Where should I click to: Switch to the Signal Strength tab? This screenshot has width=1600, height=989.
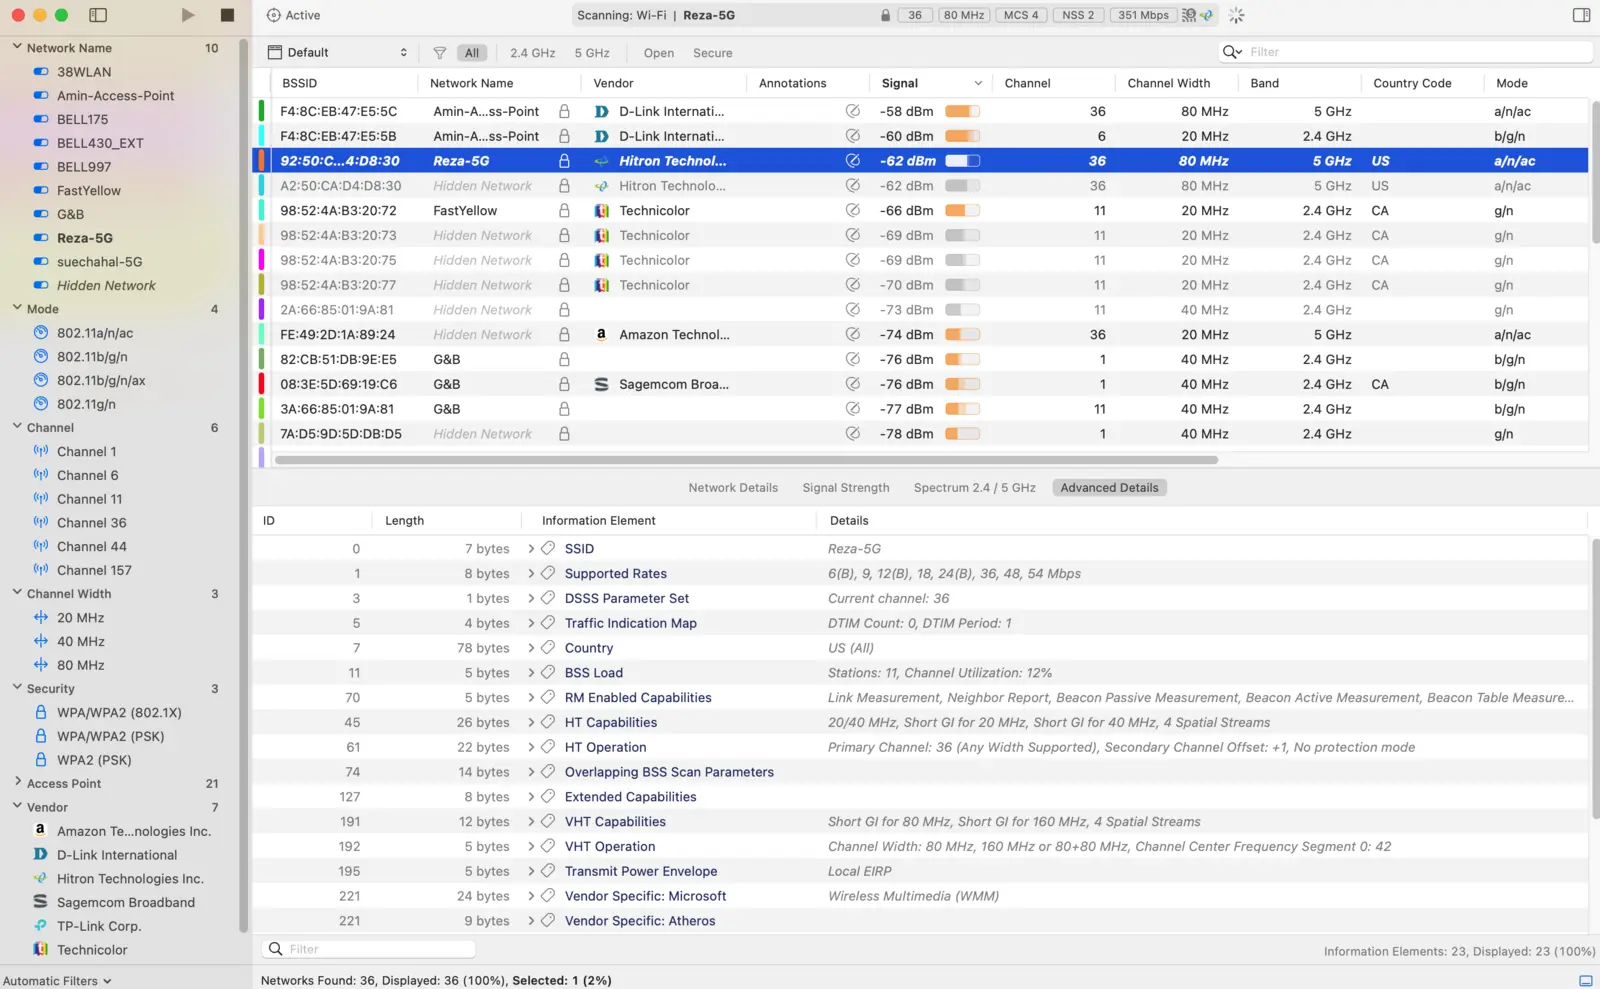coord(845,488)
